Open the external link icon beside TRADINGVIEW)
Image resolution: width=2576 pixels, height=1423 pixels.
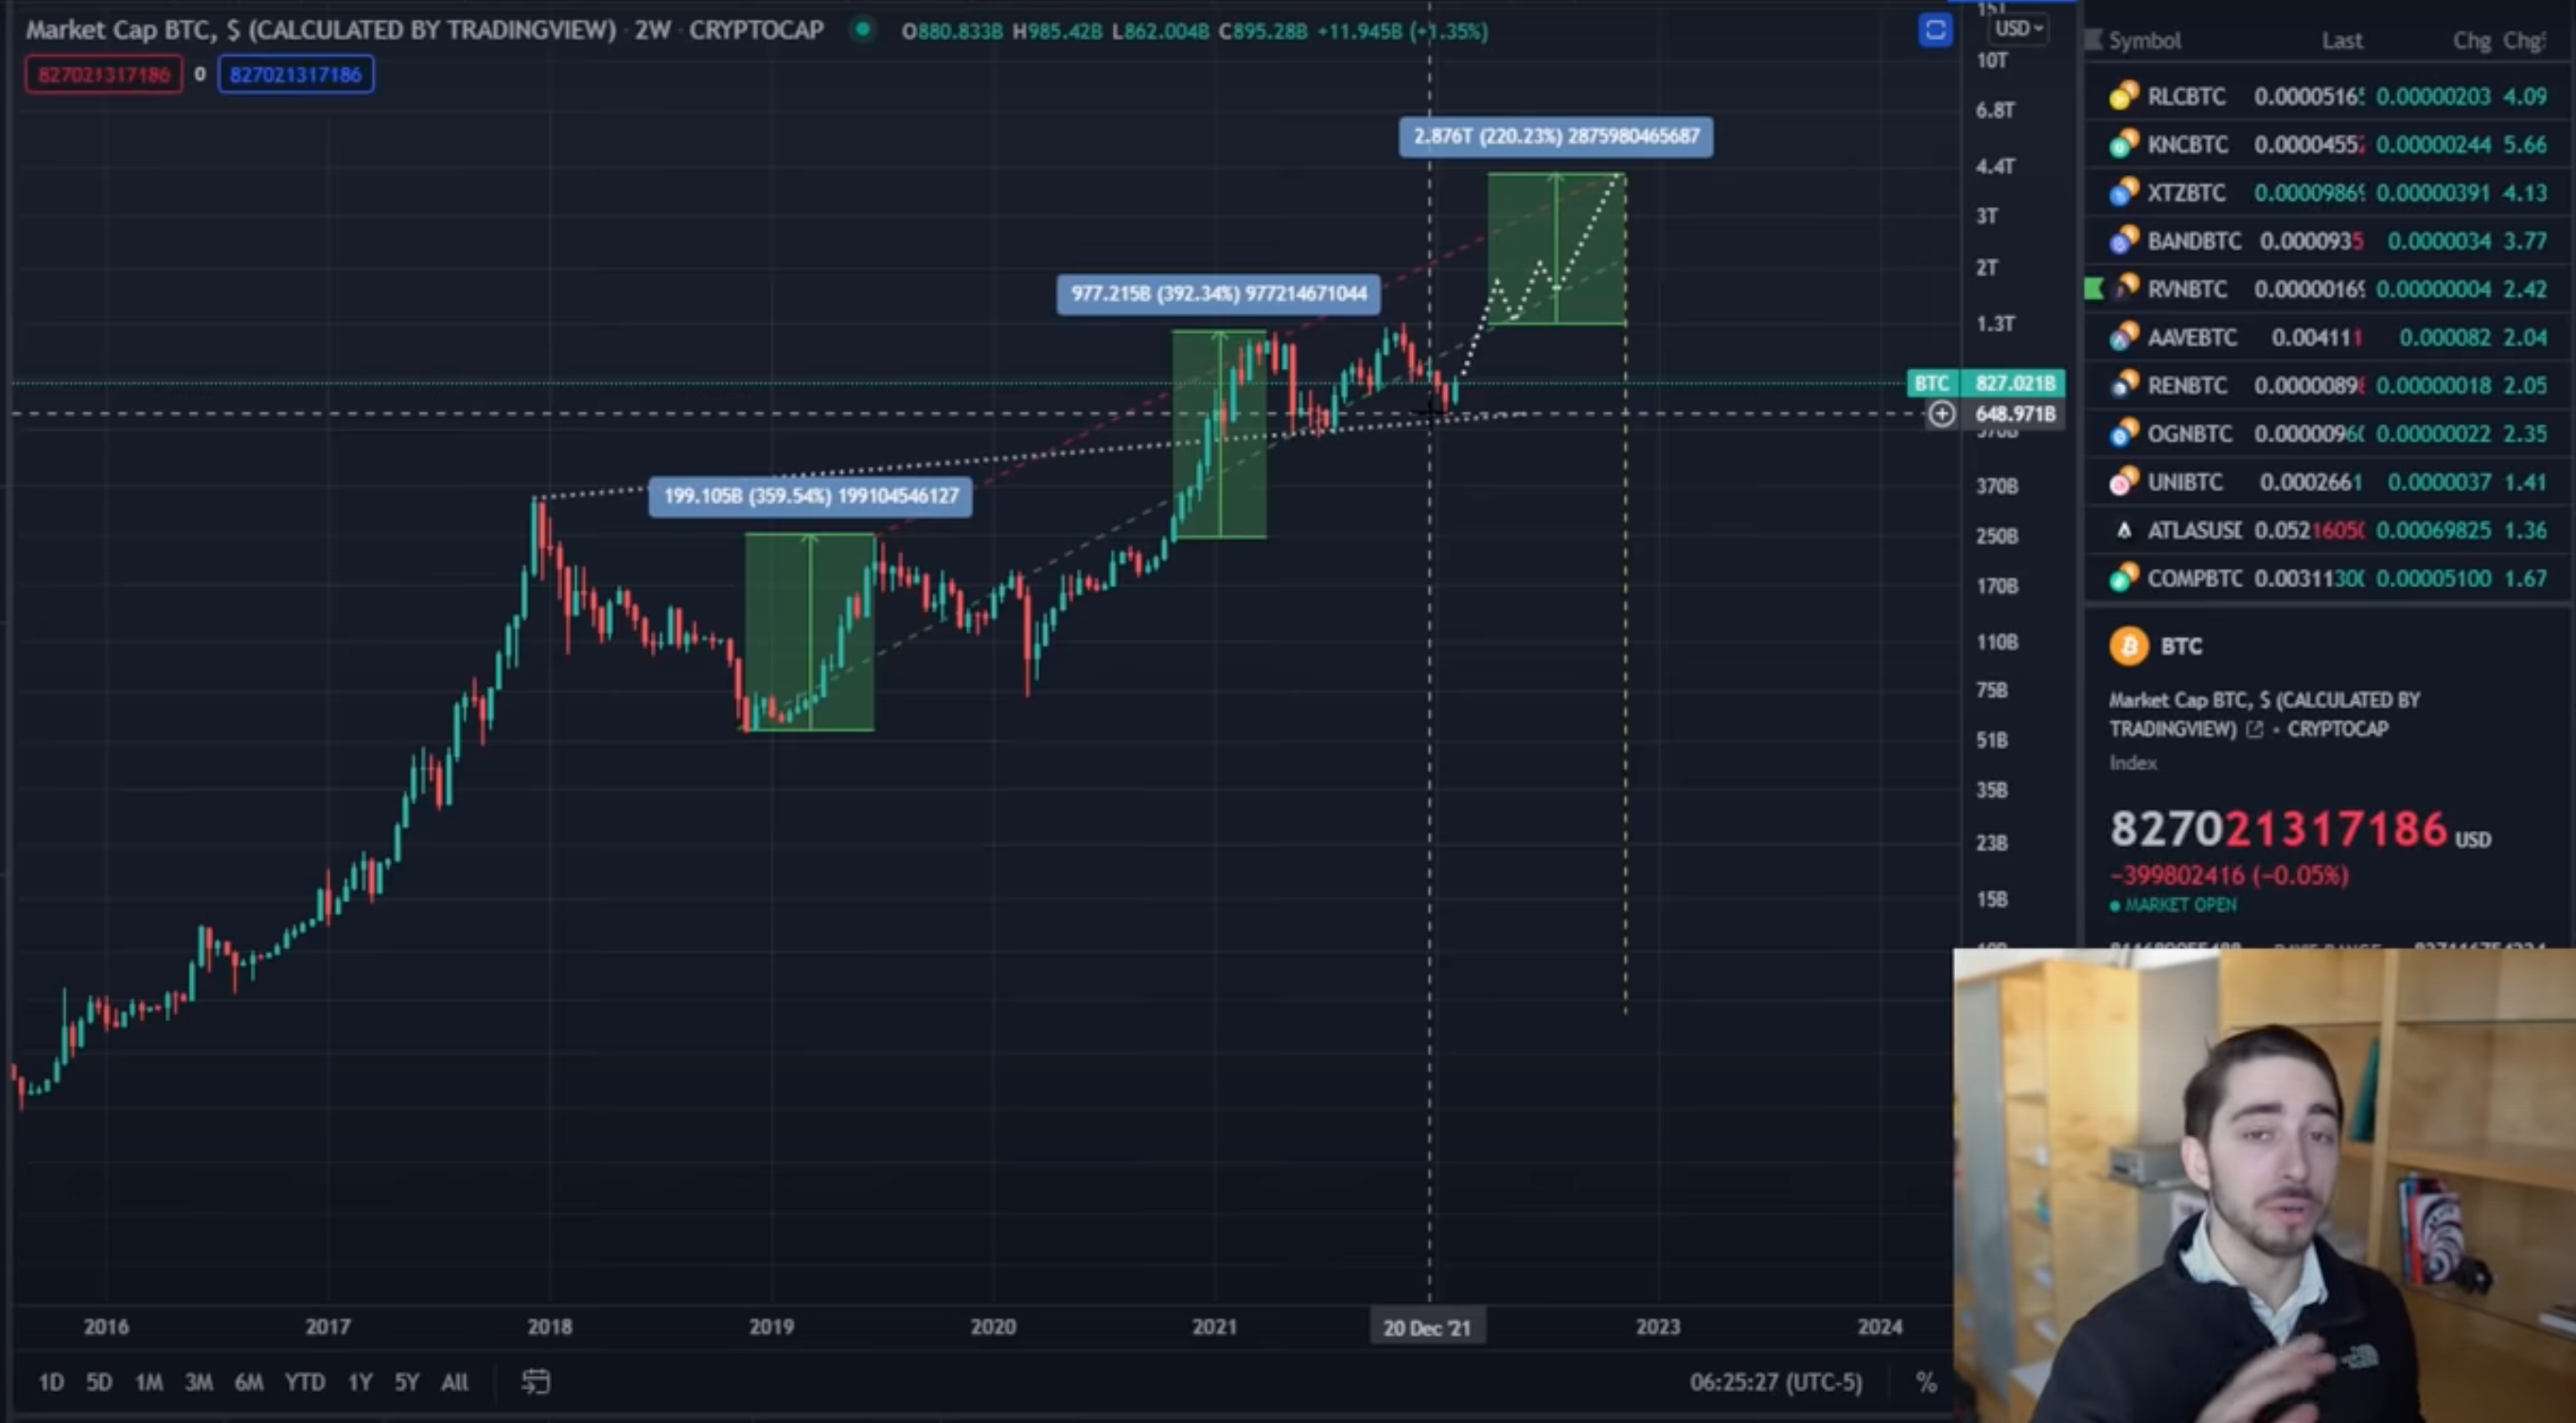2254,729
